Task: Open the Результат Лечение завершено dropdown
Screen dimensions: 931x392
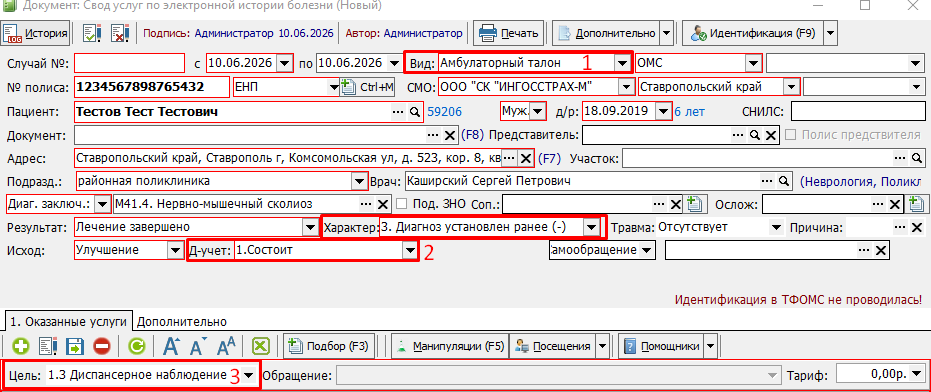Action: point(310,227)
